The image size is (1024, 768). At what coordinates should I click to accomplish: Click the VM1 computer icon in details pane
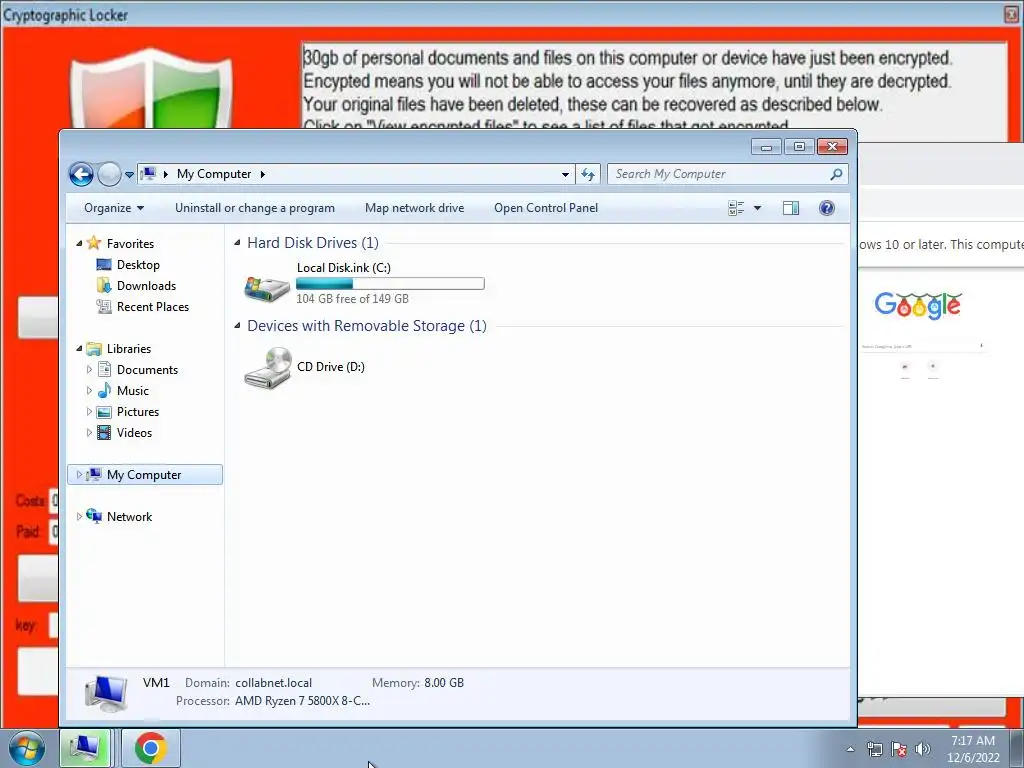tap(106, 694)
